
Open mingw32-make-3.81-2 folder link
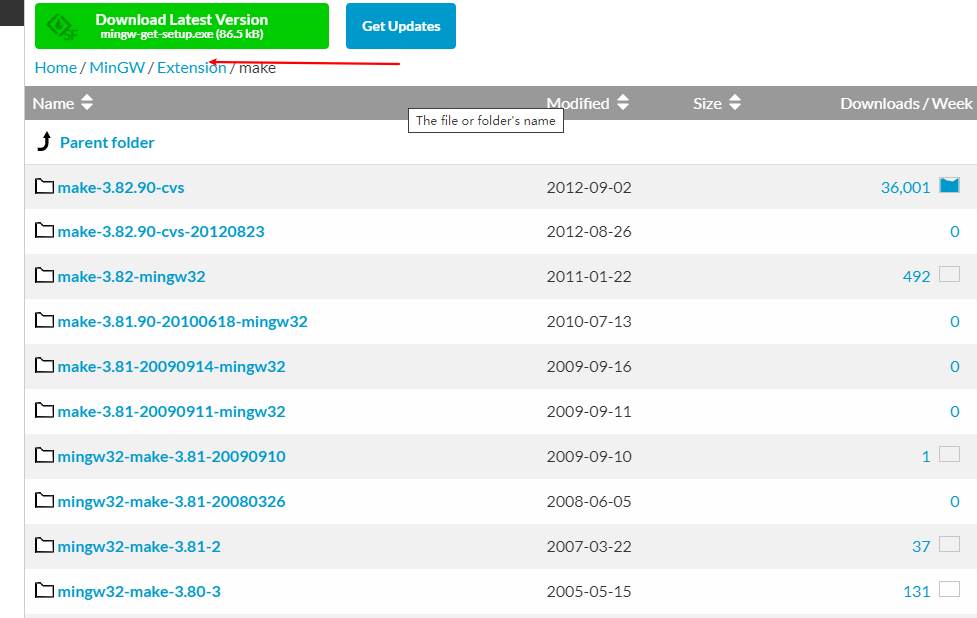coord(139,546)
